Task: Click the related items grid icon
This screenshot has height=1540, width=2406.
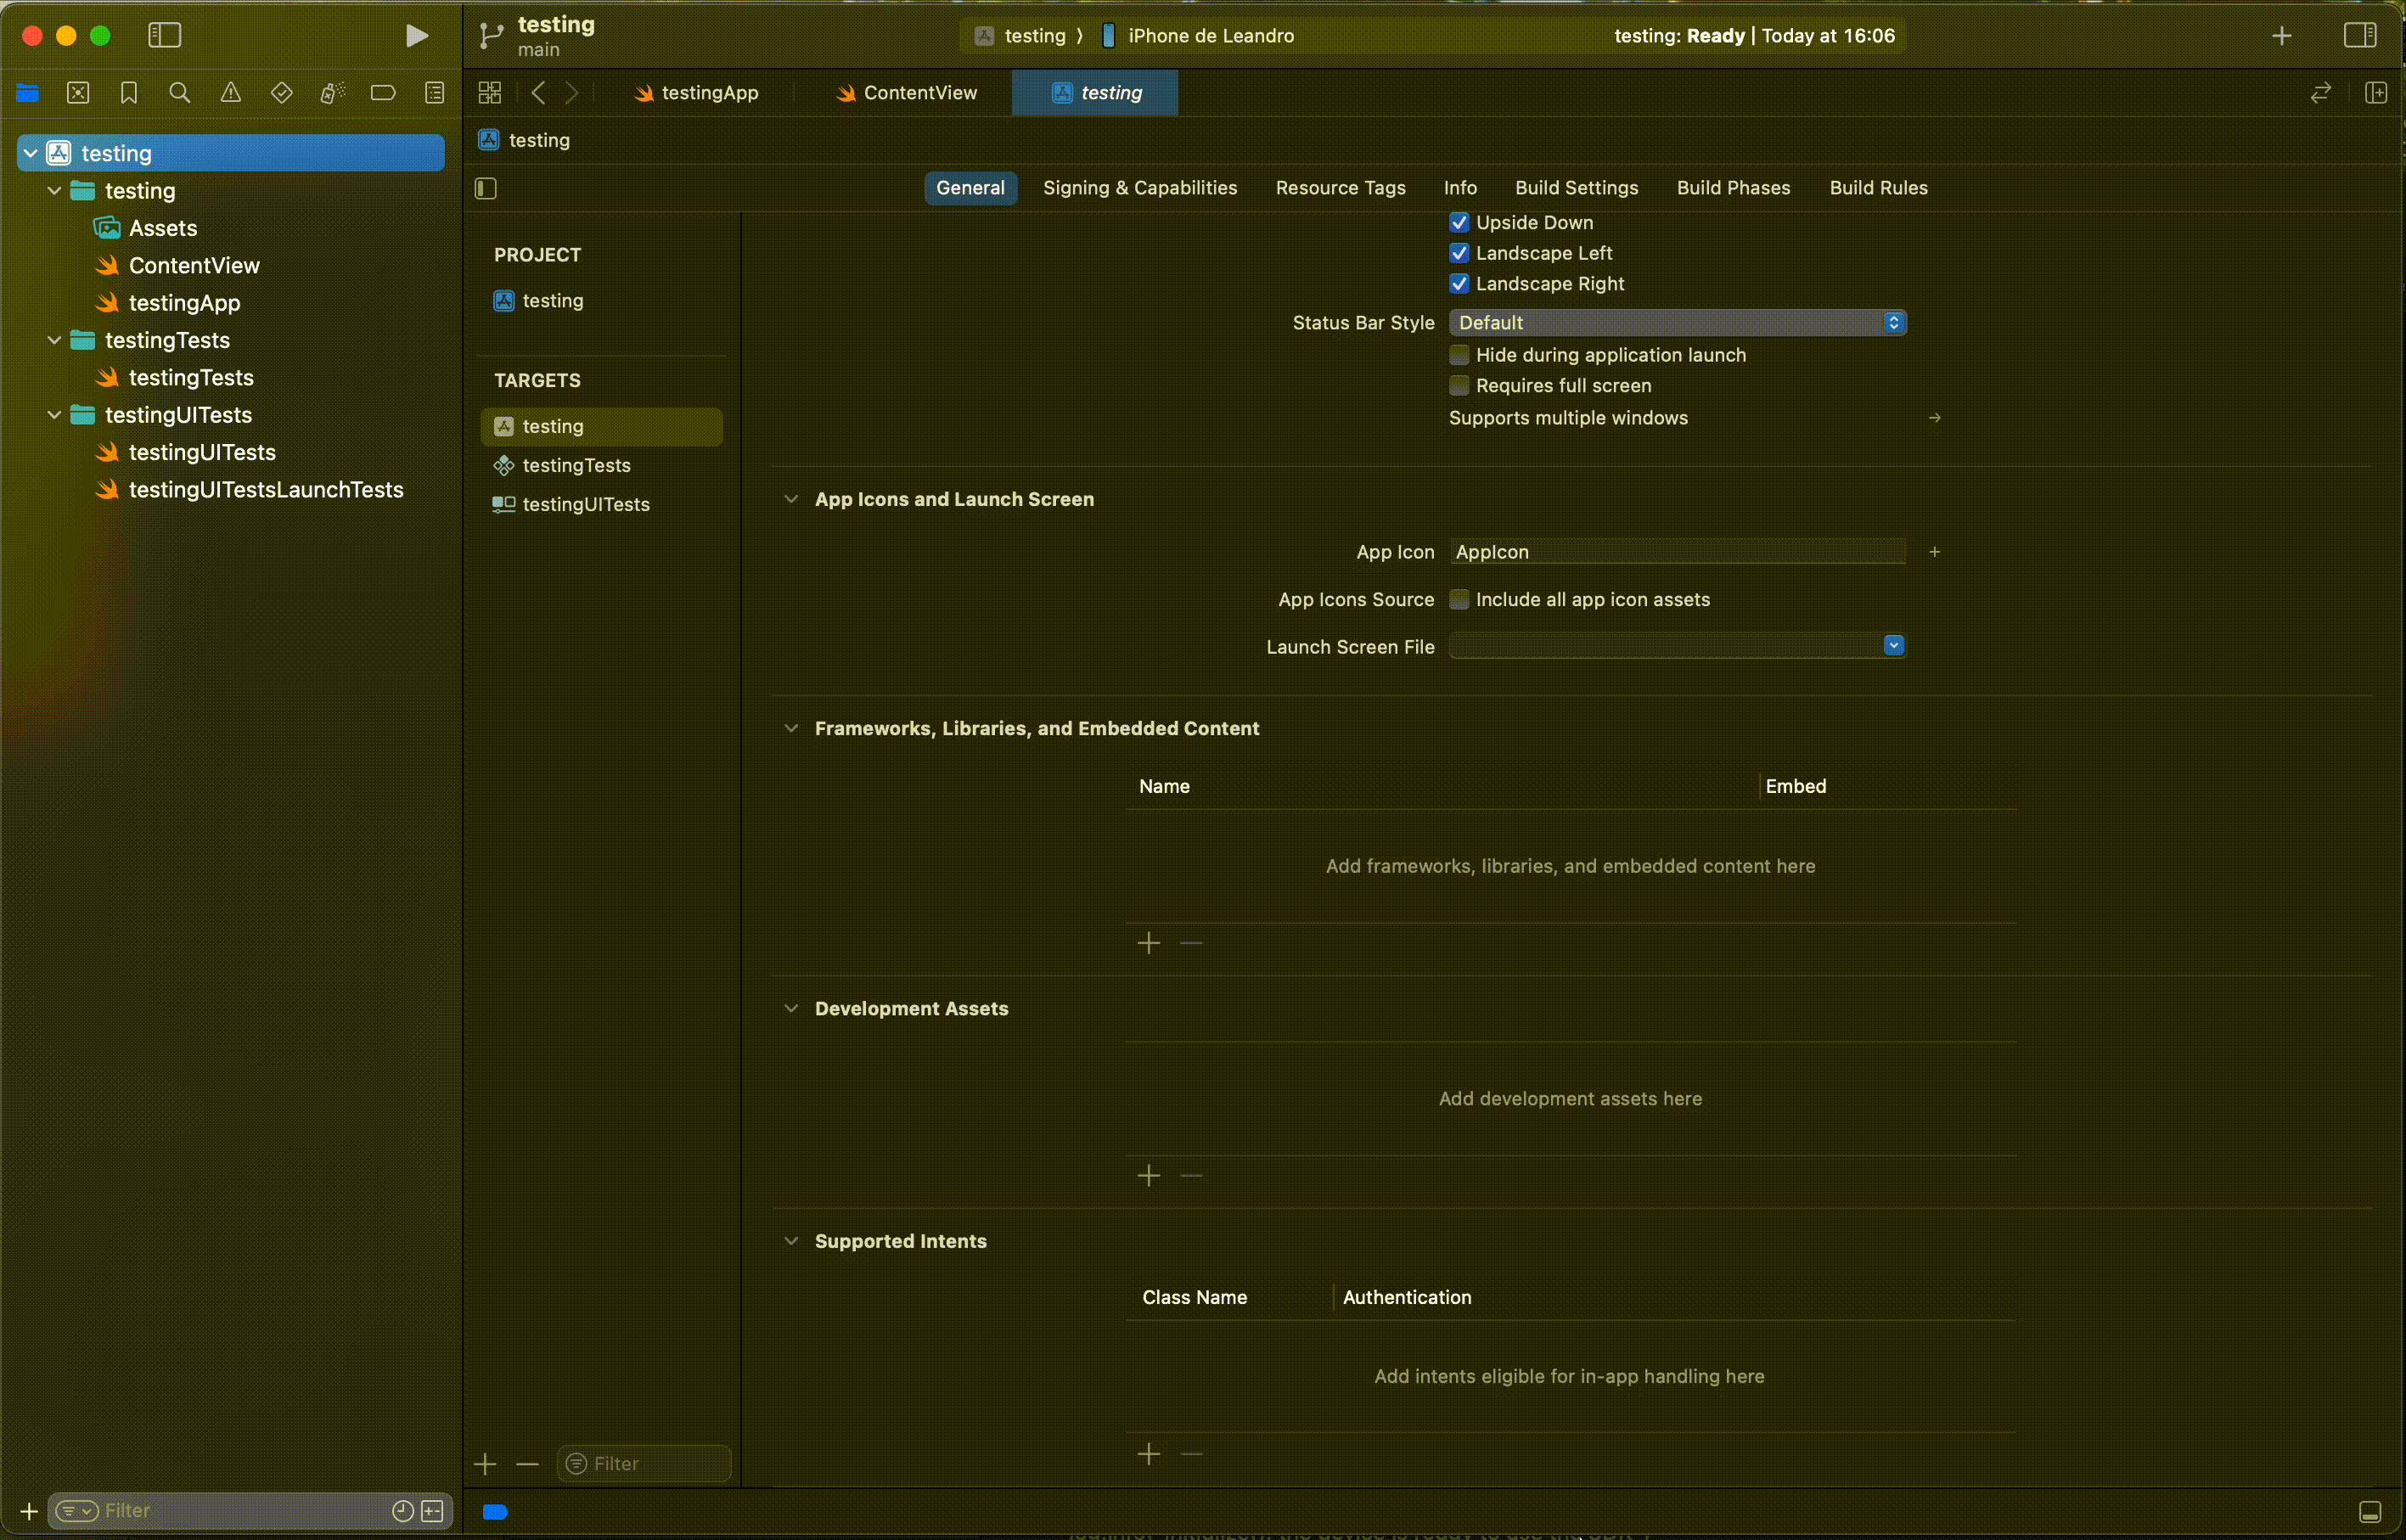Action: (489, 93)
